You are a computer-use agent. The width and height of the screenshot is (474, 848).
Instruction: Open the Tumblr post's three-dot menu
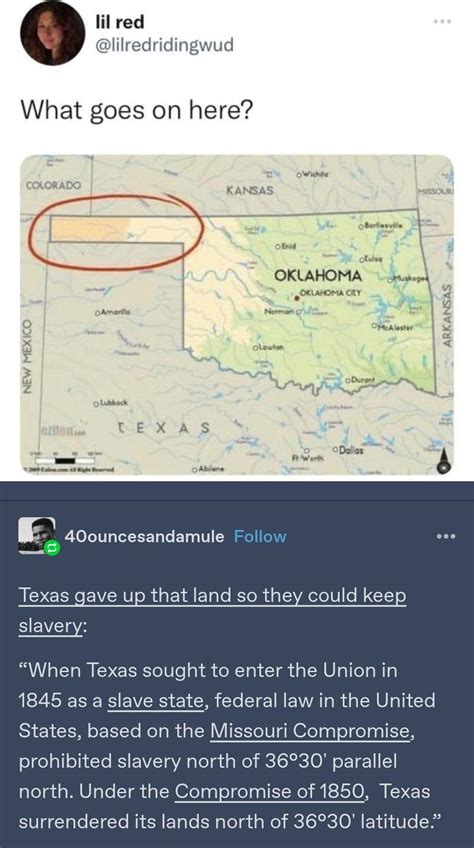point(447,536)
